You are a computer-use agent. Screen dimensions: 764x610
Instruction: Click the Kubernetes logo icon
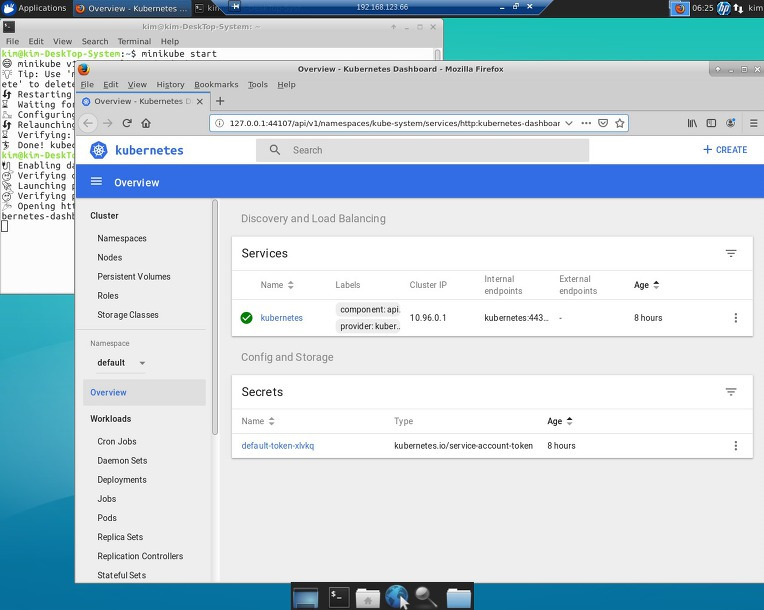point(98,150)
